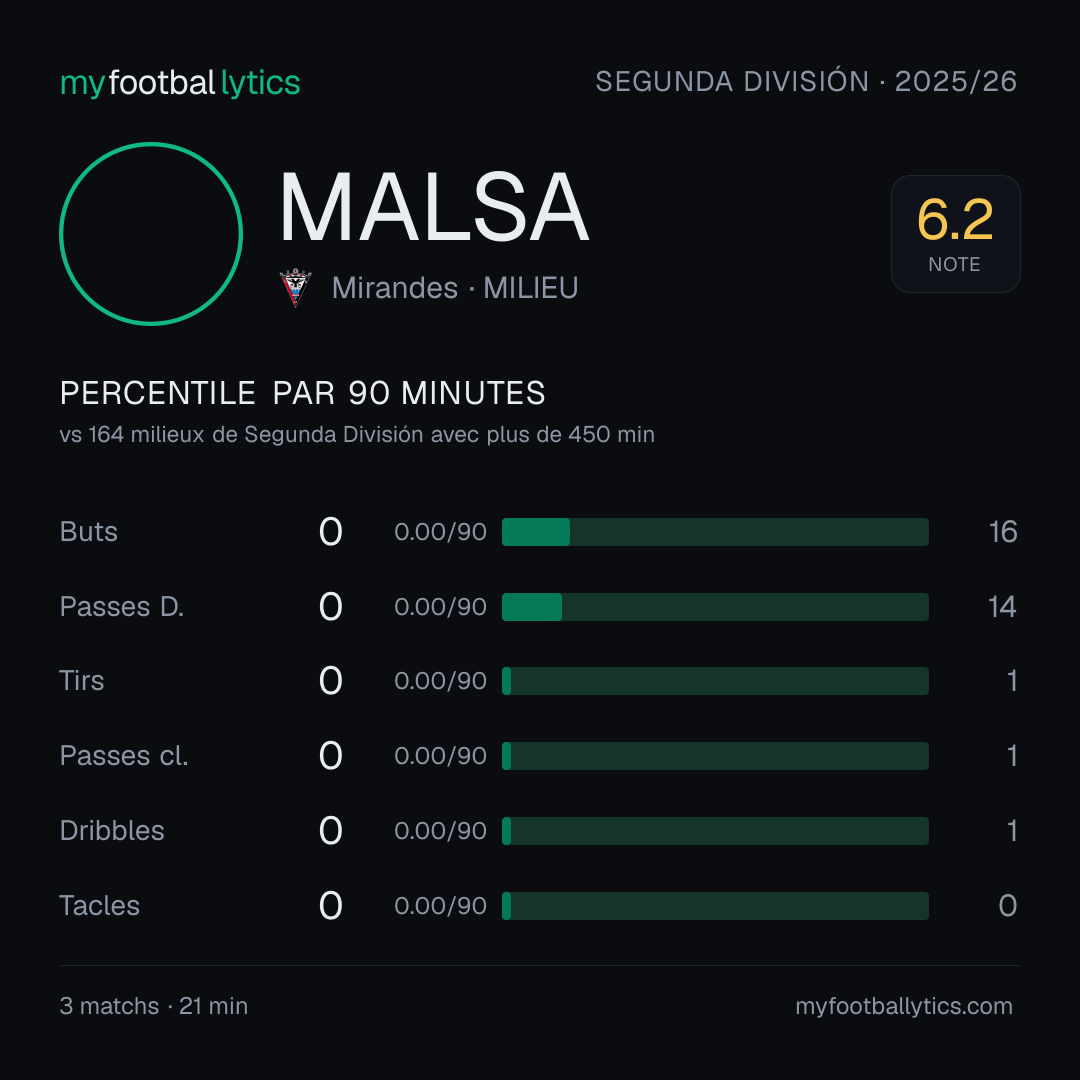Click the MALSA player name heading
The image size is (1080, 1080).
pyautogui.click(x=434, y=207)
